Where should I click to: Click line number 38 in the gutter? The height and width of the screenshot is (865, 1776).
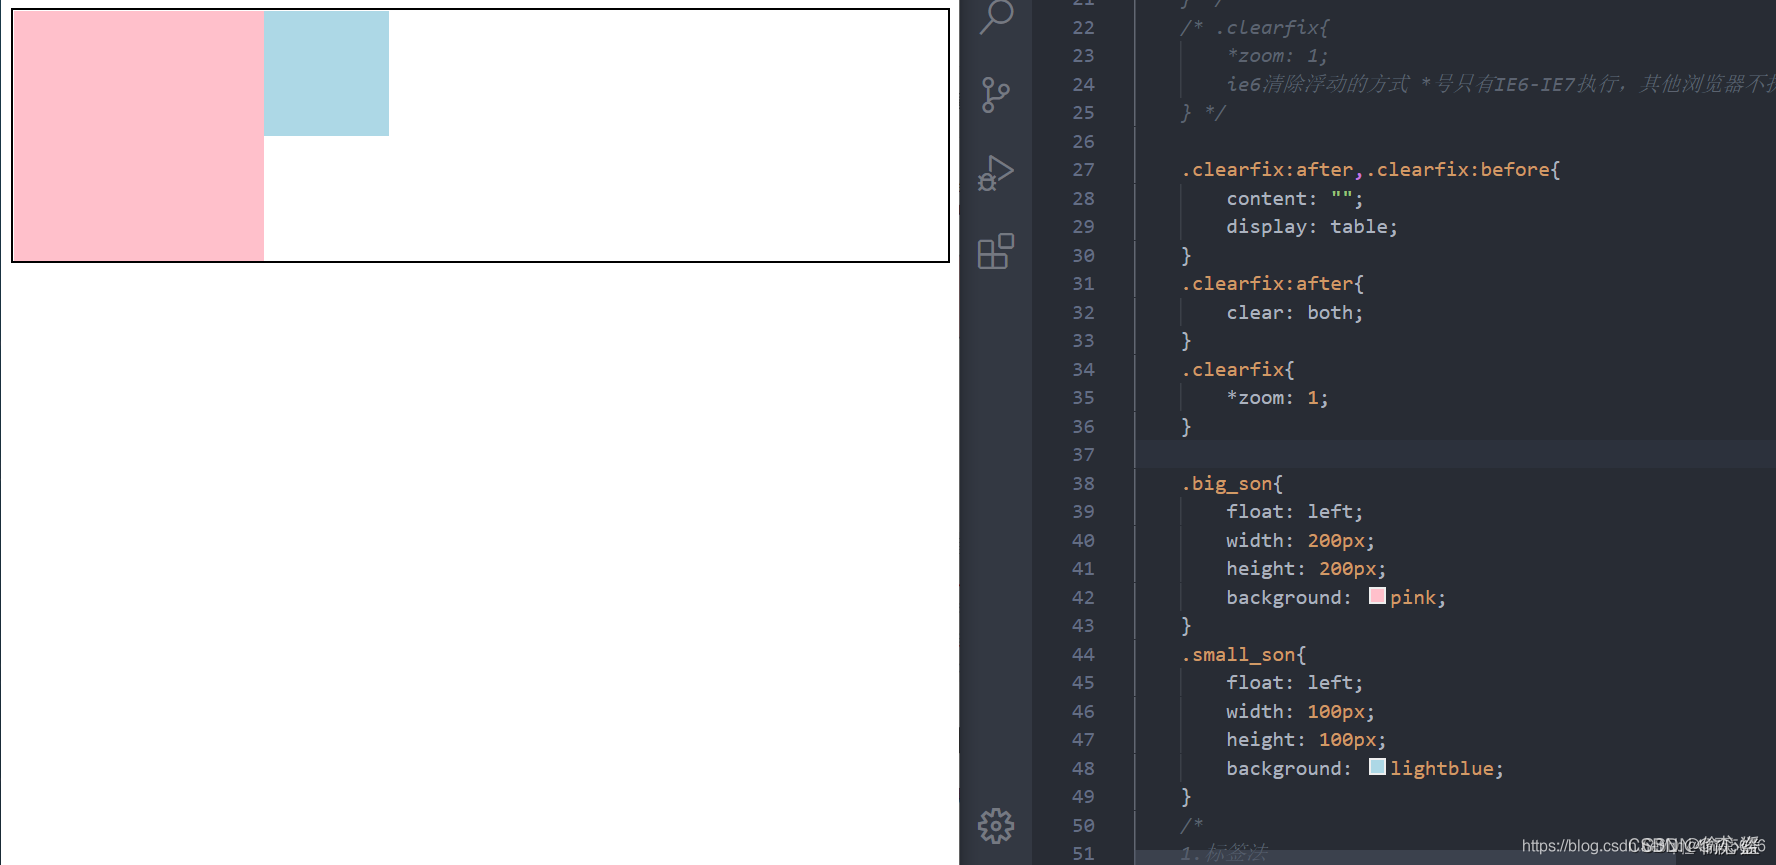point(1083,484)
